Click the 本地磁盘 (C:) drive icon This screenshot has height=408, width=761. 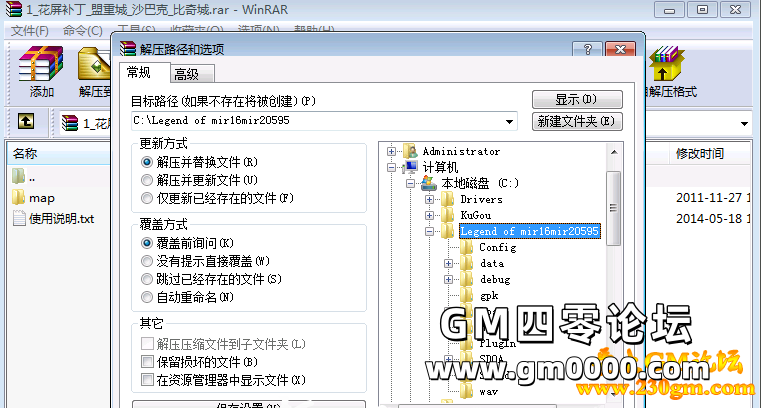point(429,183)
